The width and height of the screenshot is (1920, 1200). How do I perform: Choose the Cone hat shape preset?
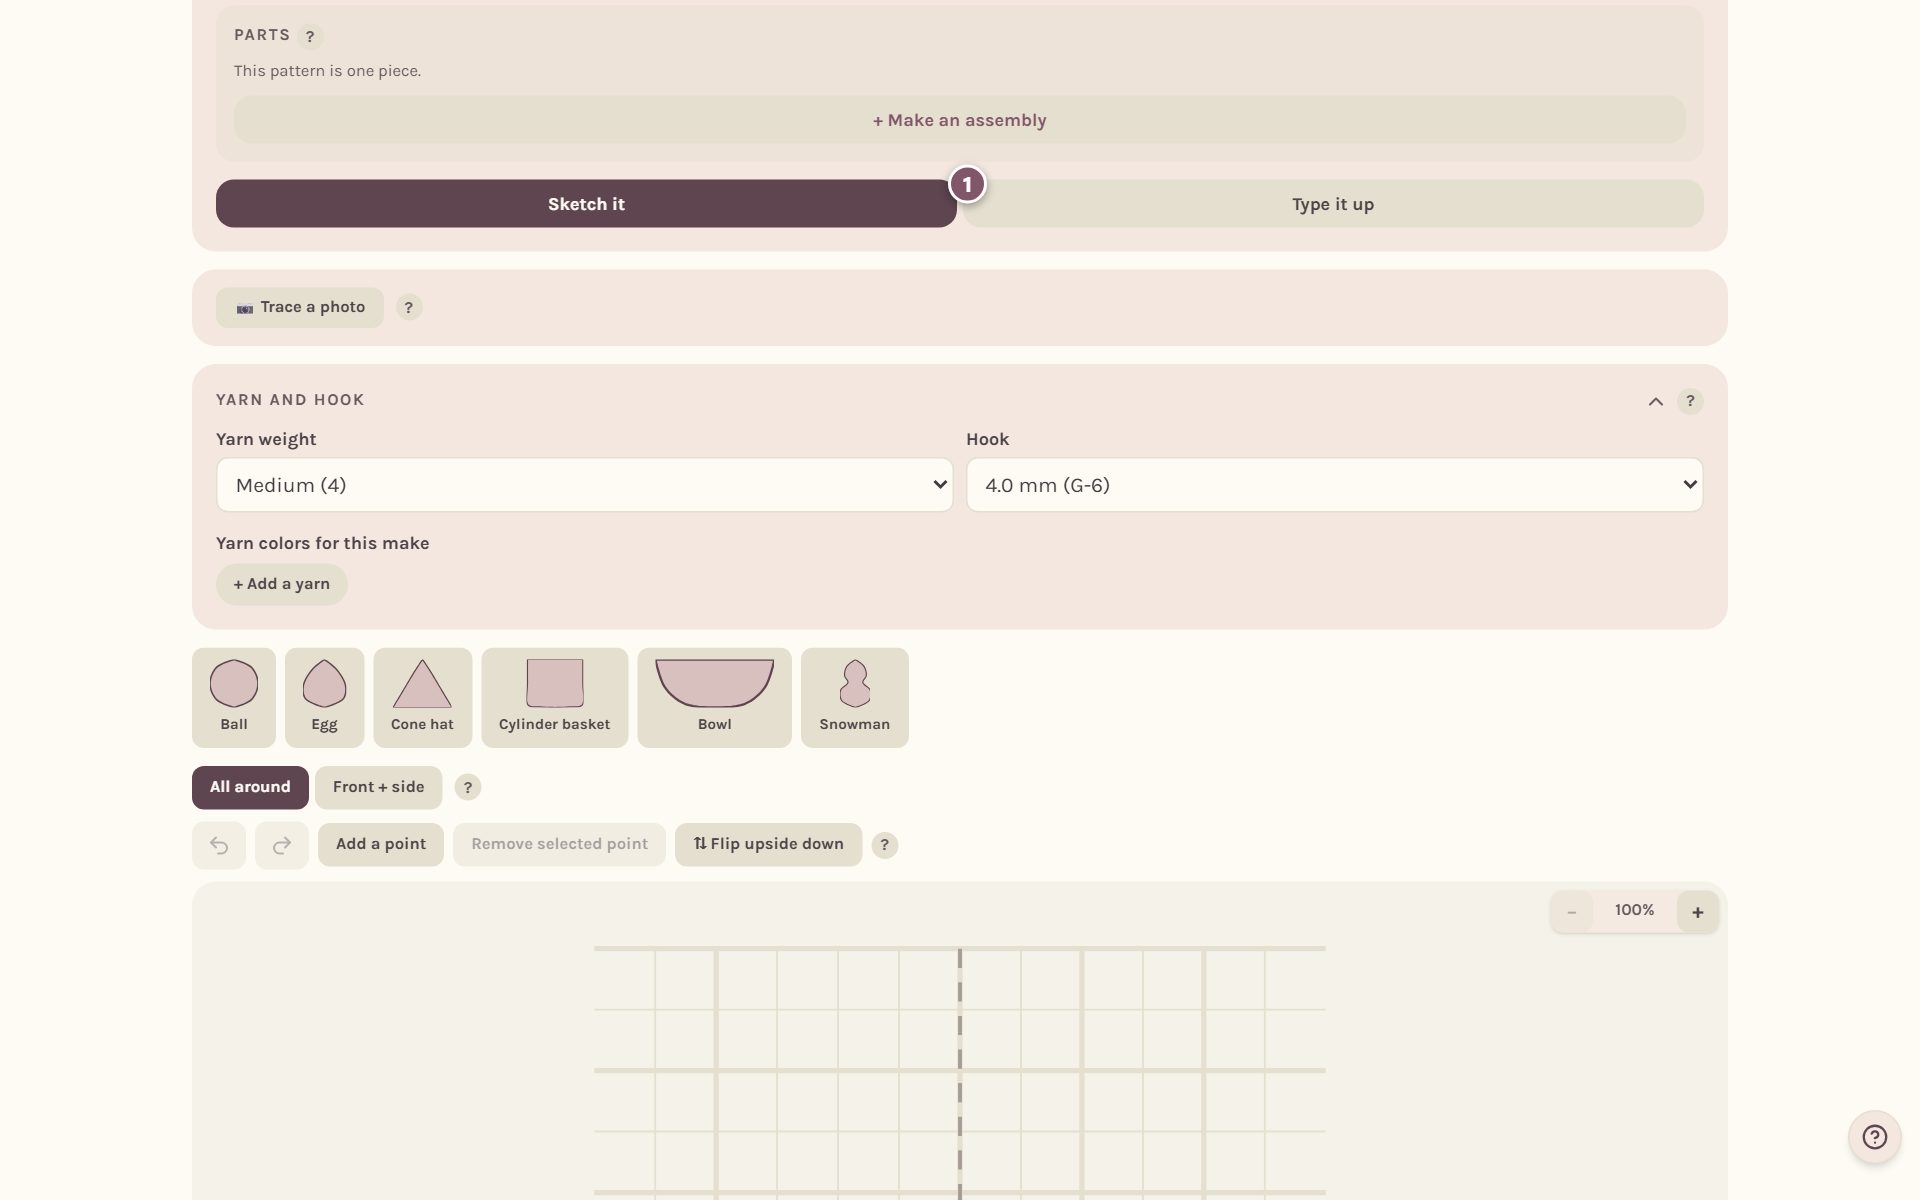(422, 698)
